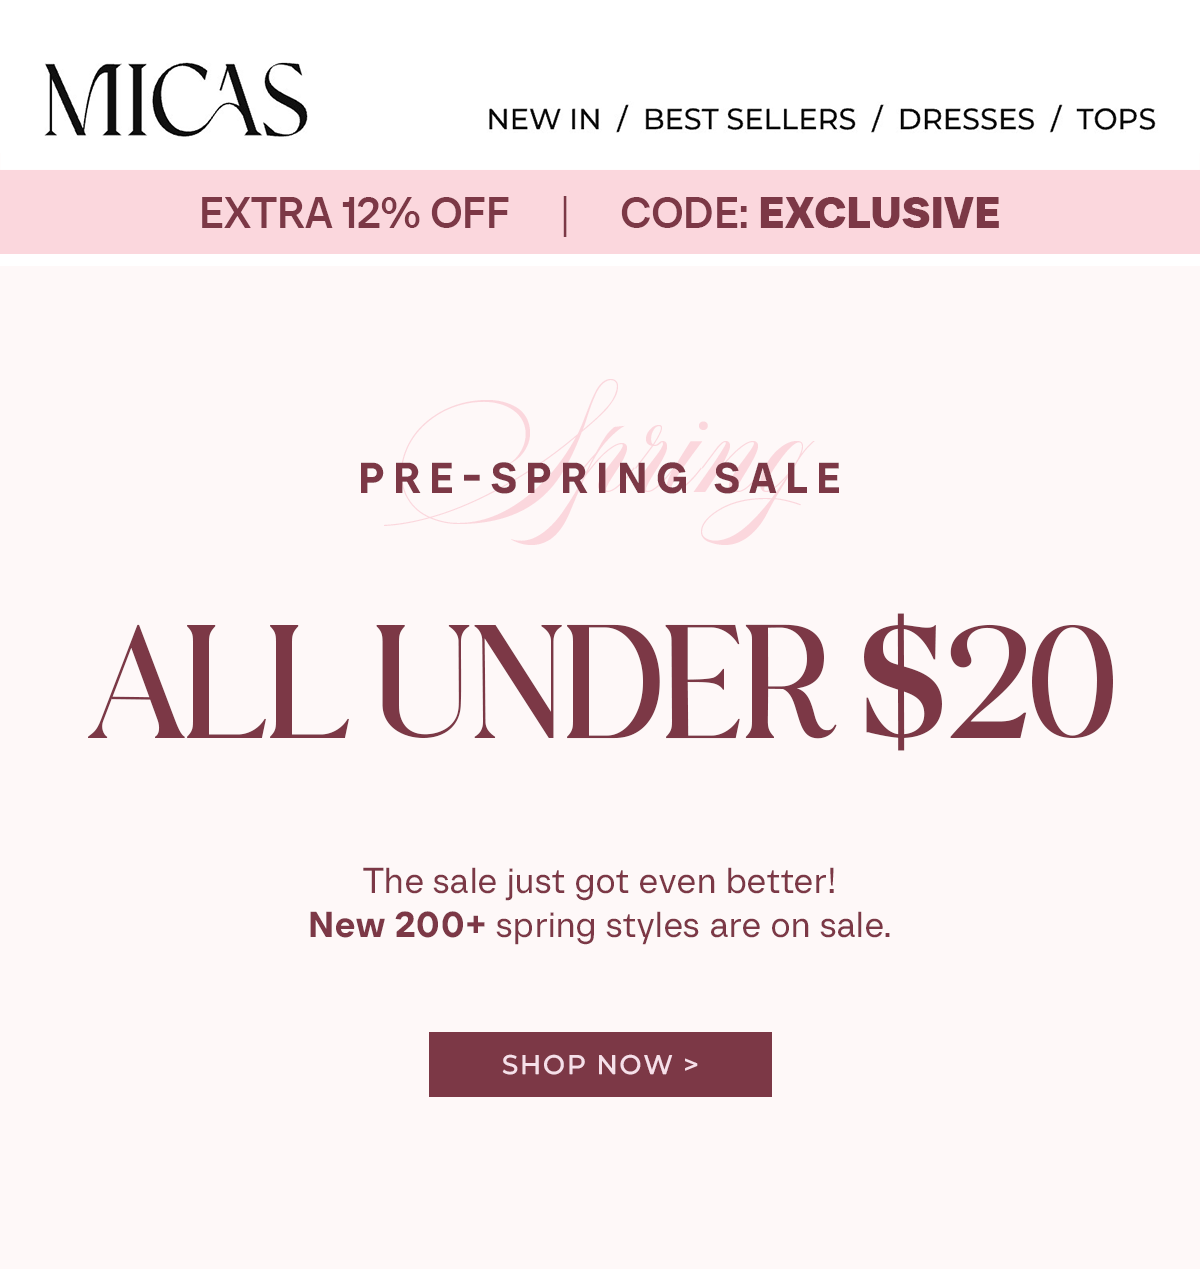This screenshot has height=1269, width=1200.
Task: Select the TOPS navigation link
Action: click(1116, 119)
